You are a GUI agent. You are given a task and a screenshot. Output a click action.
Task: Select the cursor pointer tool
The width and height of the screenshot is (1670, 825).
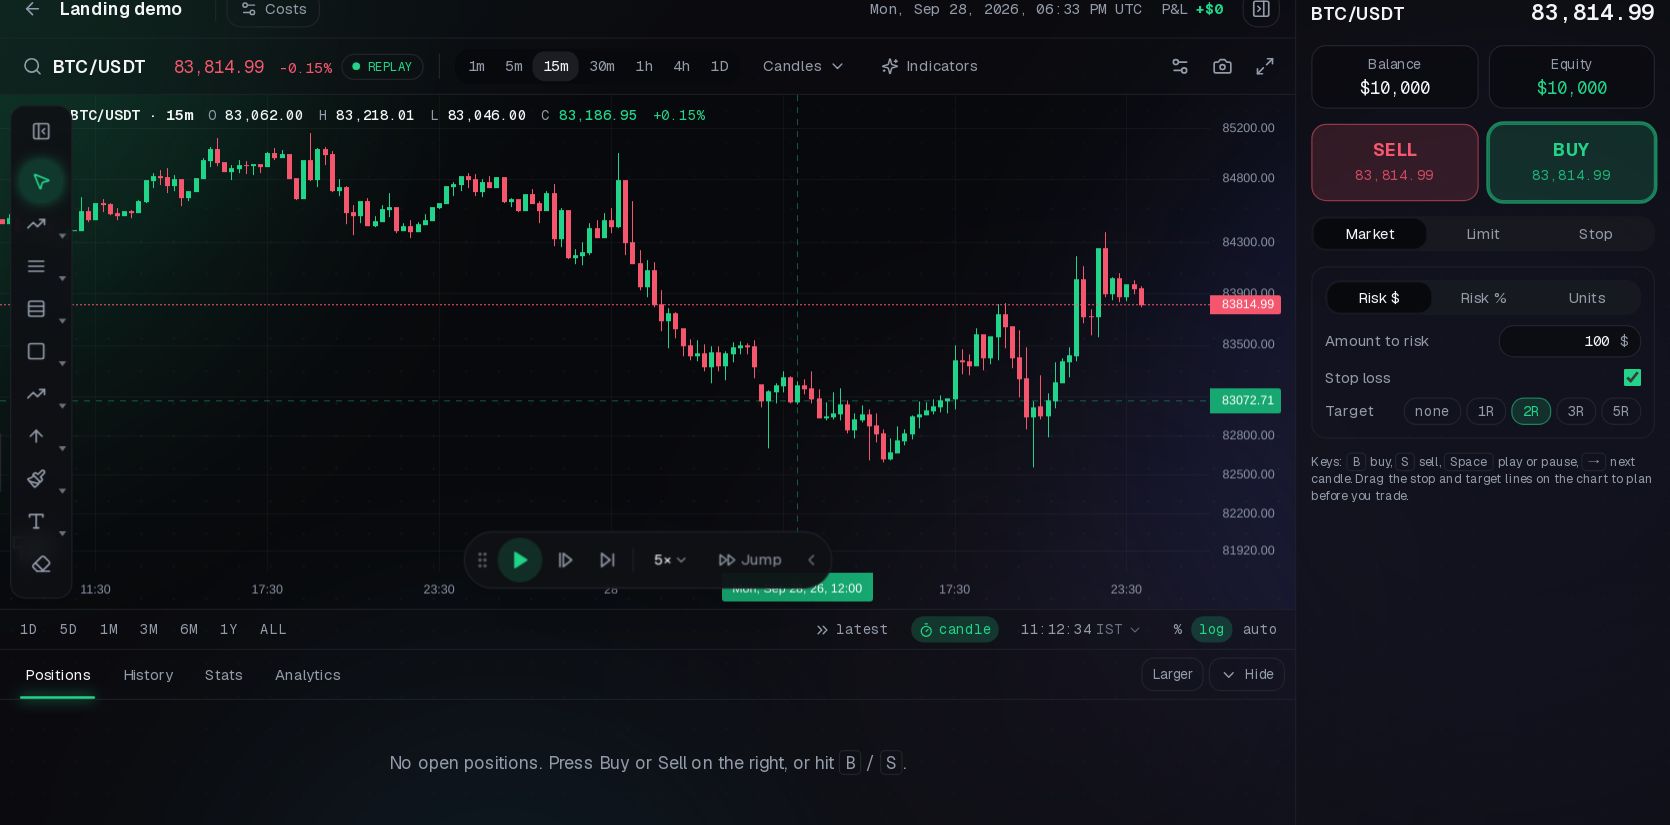[41, 181]
